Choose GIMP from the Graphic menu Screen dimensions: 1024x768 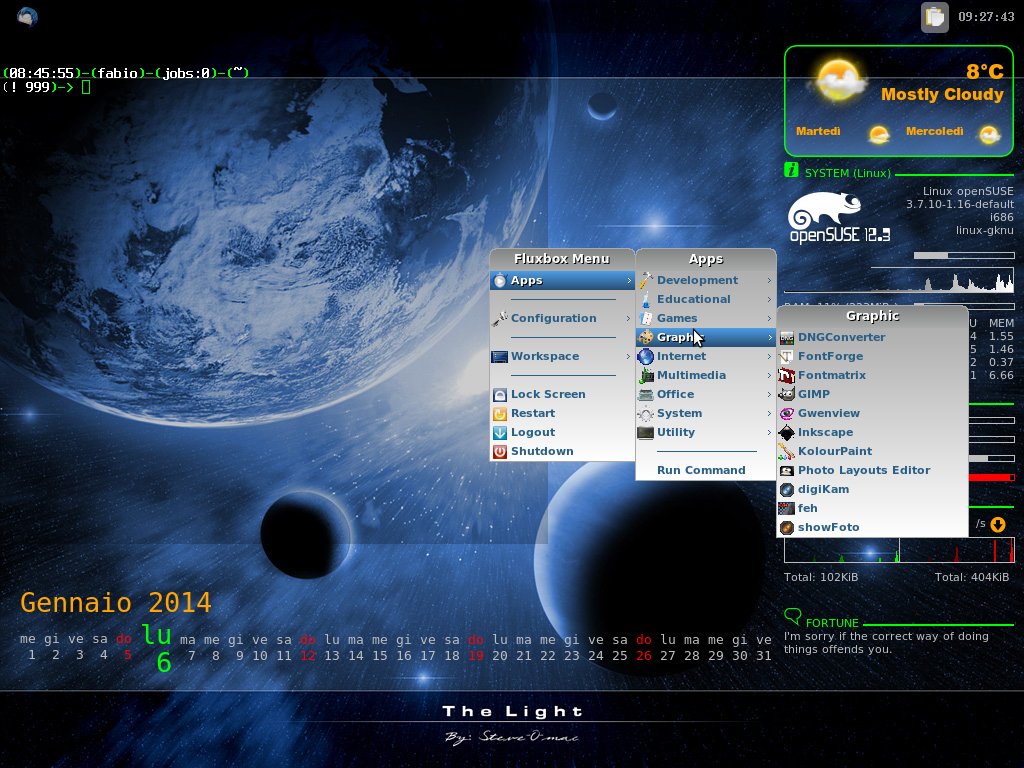pos(872,394)
